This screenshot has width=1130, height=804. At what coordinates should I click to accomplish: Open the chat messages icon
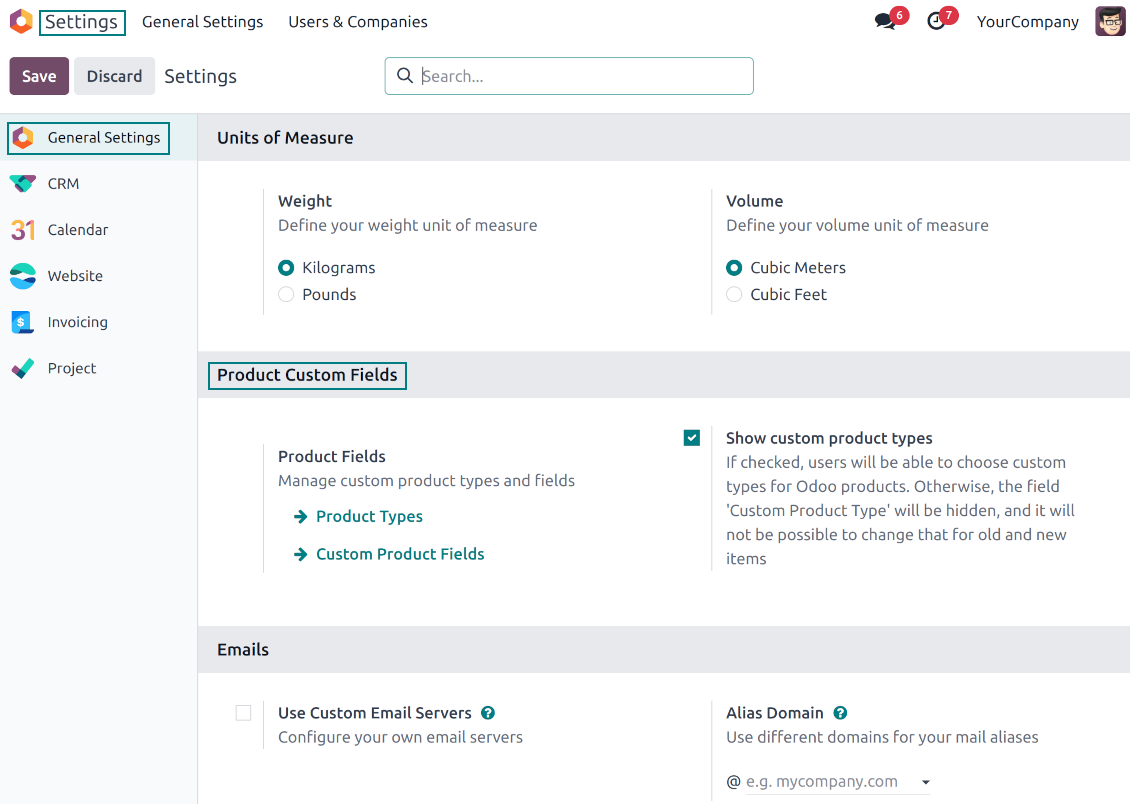tap(885, 22)
